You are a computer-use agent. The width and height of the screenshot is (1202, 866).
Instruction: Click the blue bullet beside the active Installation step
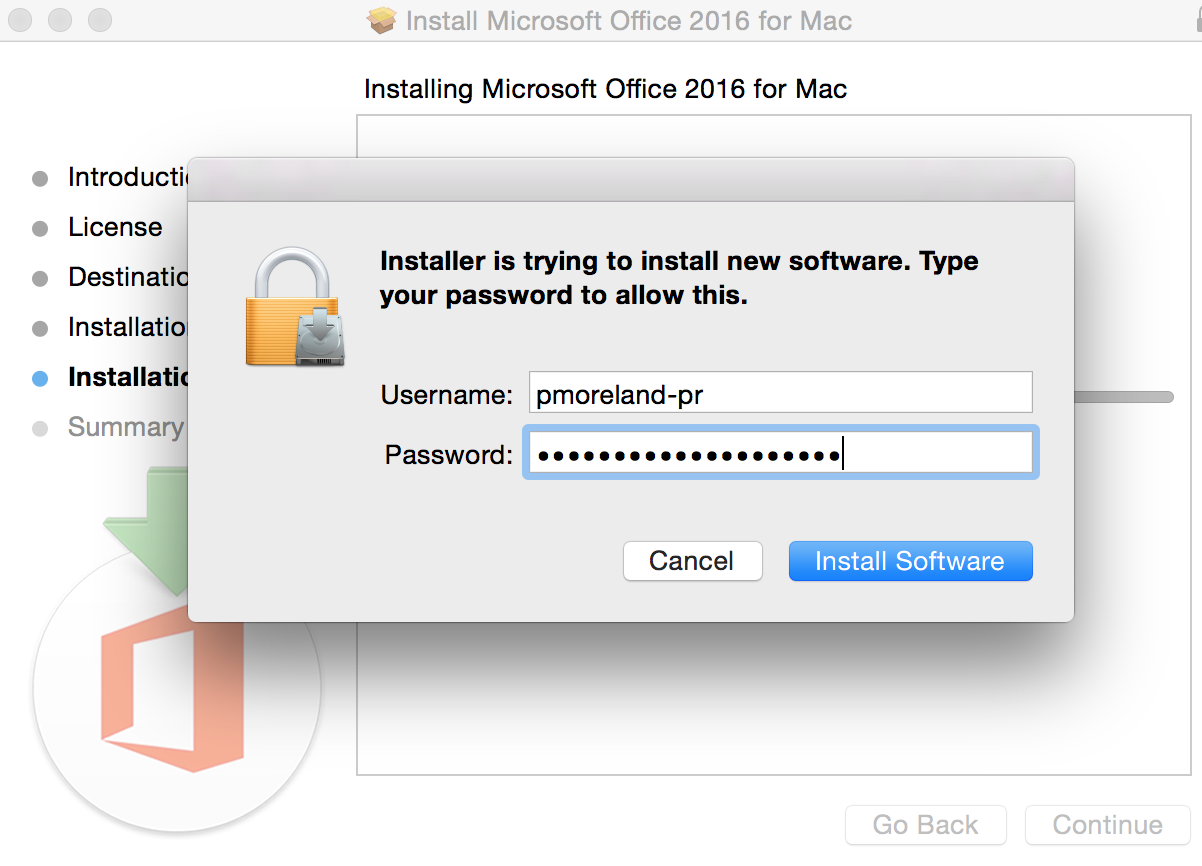coord(40,378)
